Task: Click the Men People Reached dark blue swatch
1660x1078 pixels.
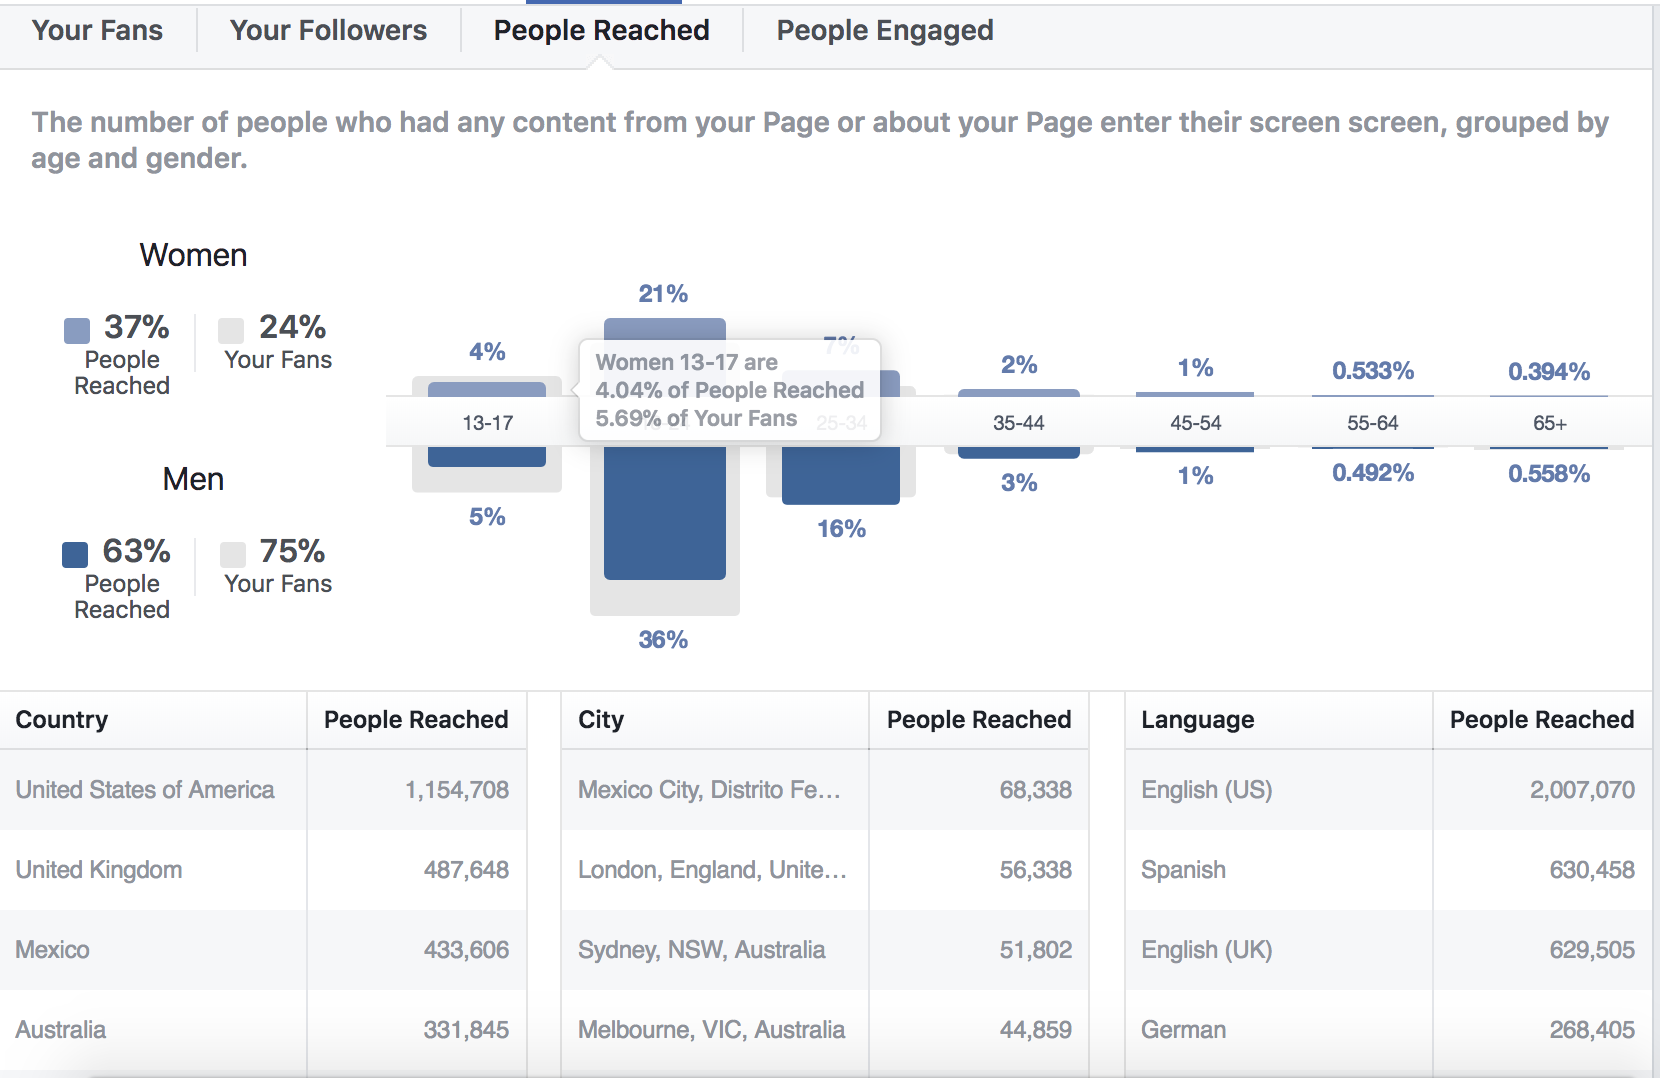Action: [x=75, y=554]
